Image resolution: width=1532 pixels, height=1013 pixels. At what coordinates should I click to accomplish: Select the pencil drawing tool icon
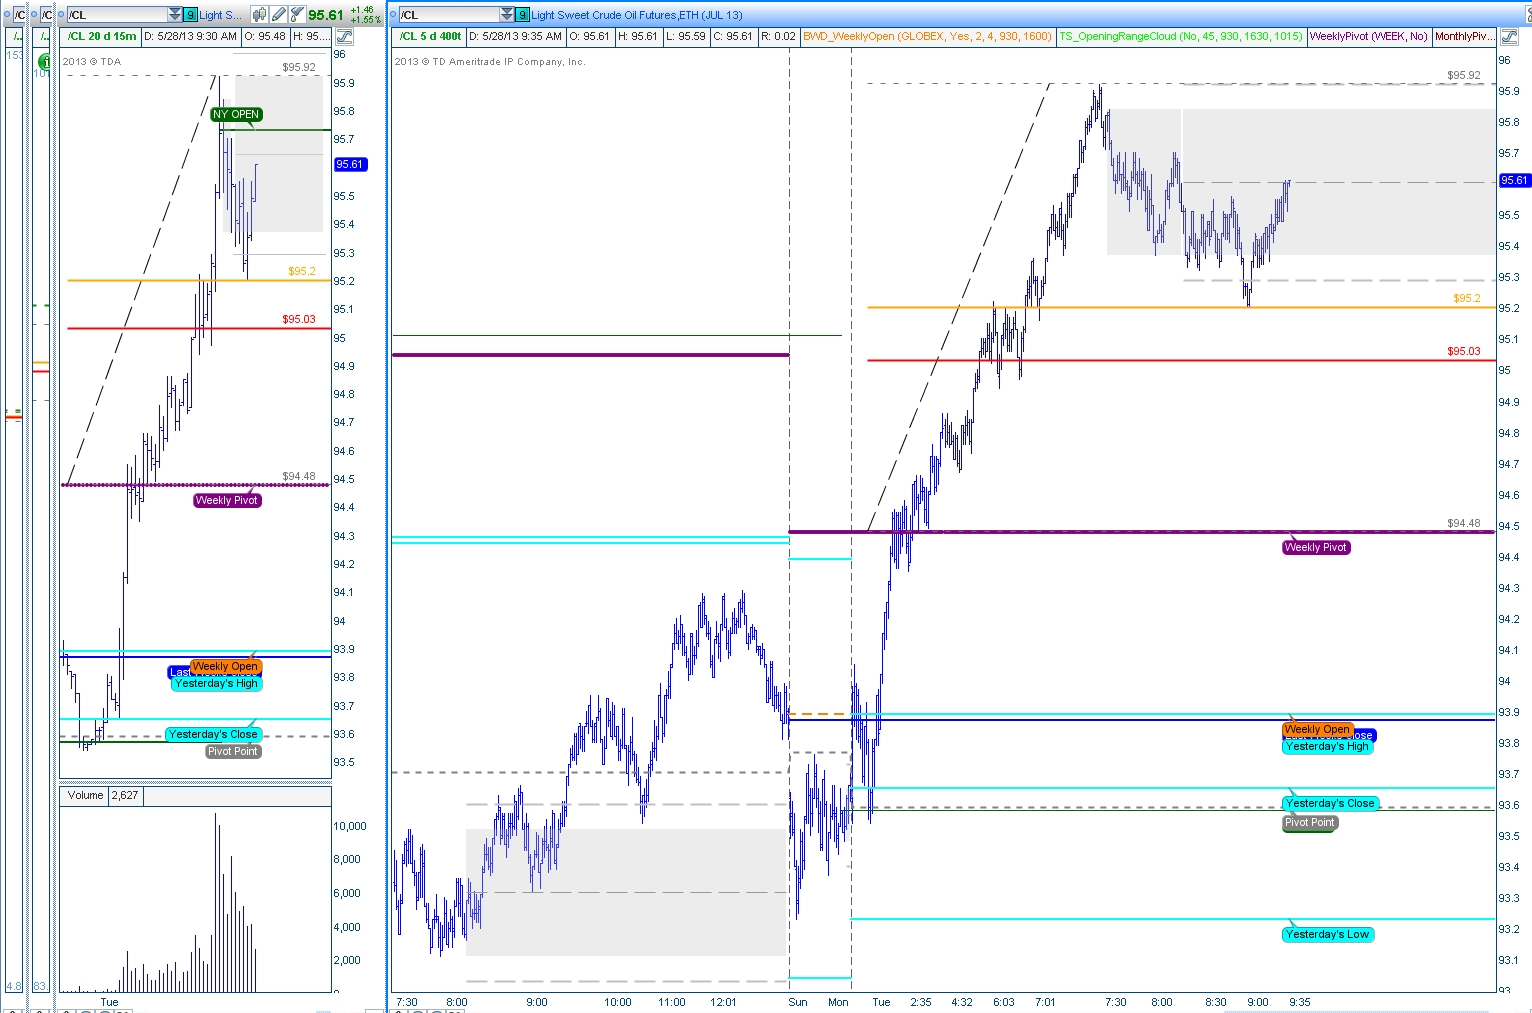coord(279,15)
